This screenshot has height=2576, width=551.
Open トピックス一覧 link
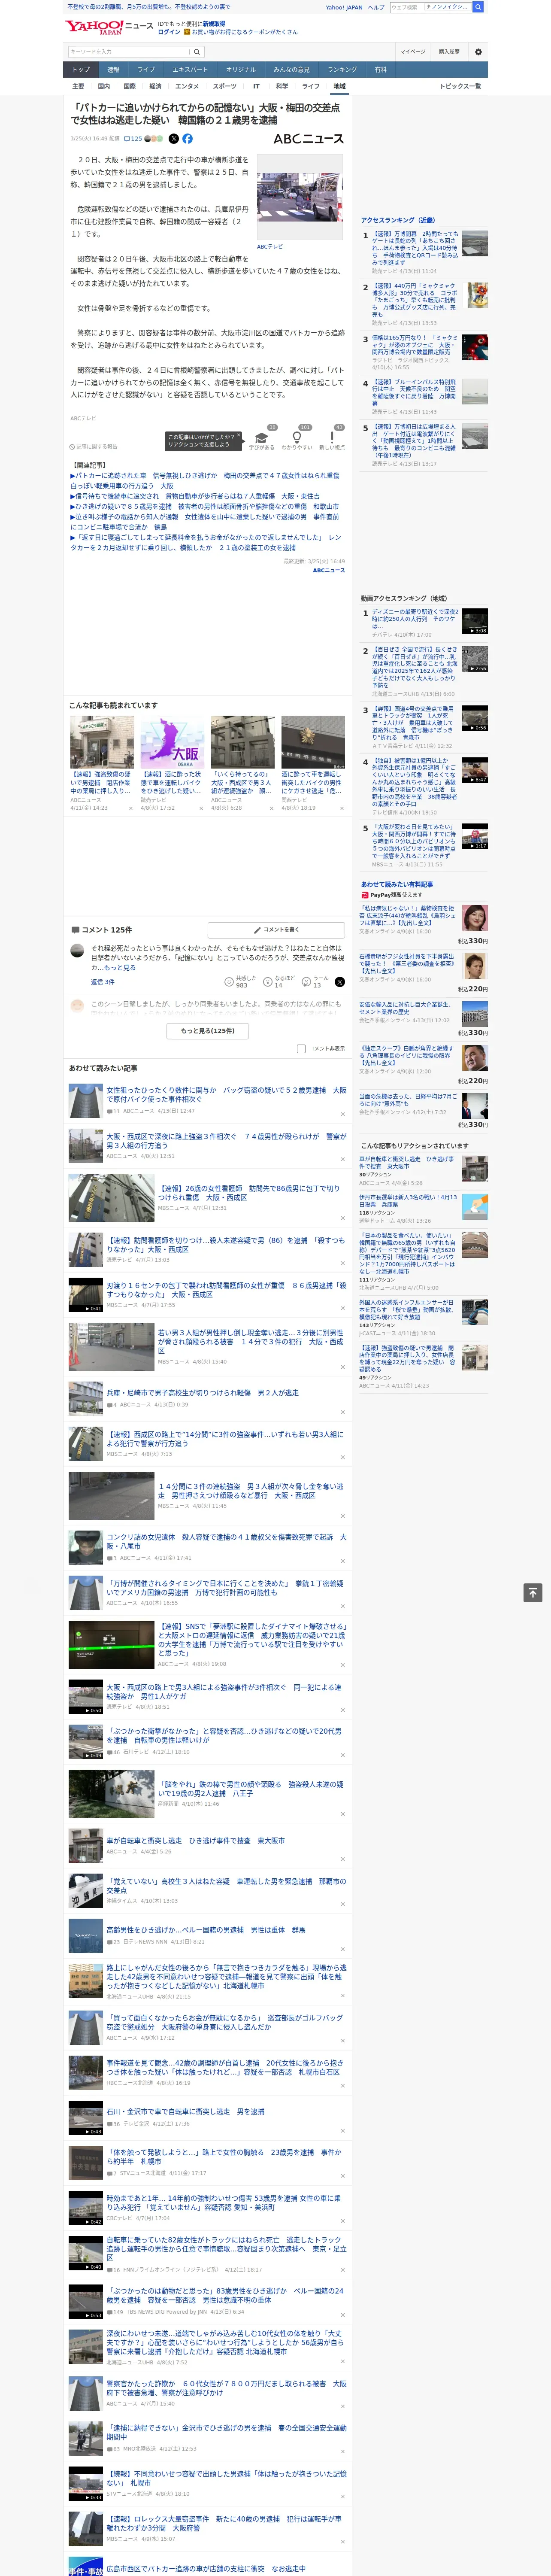point(460,86)
